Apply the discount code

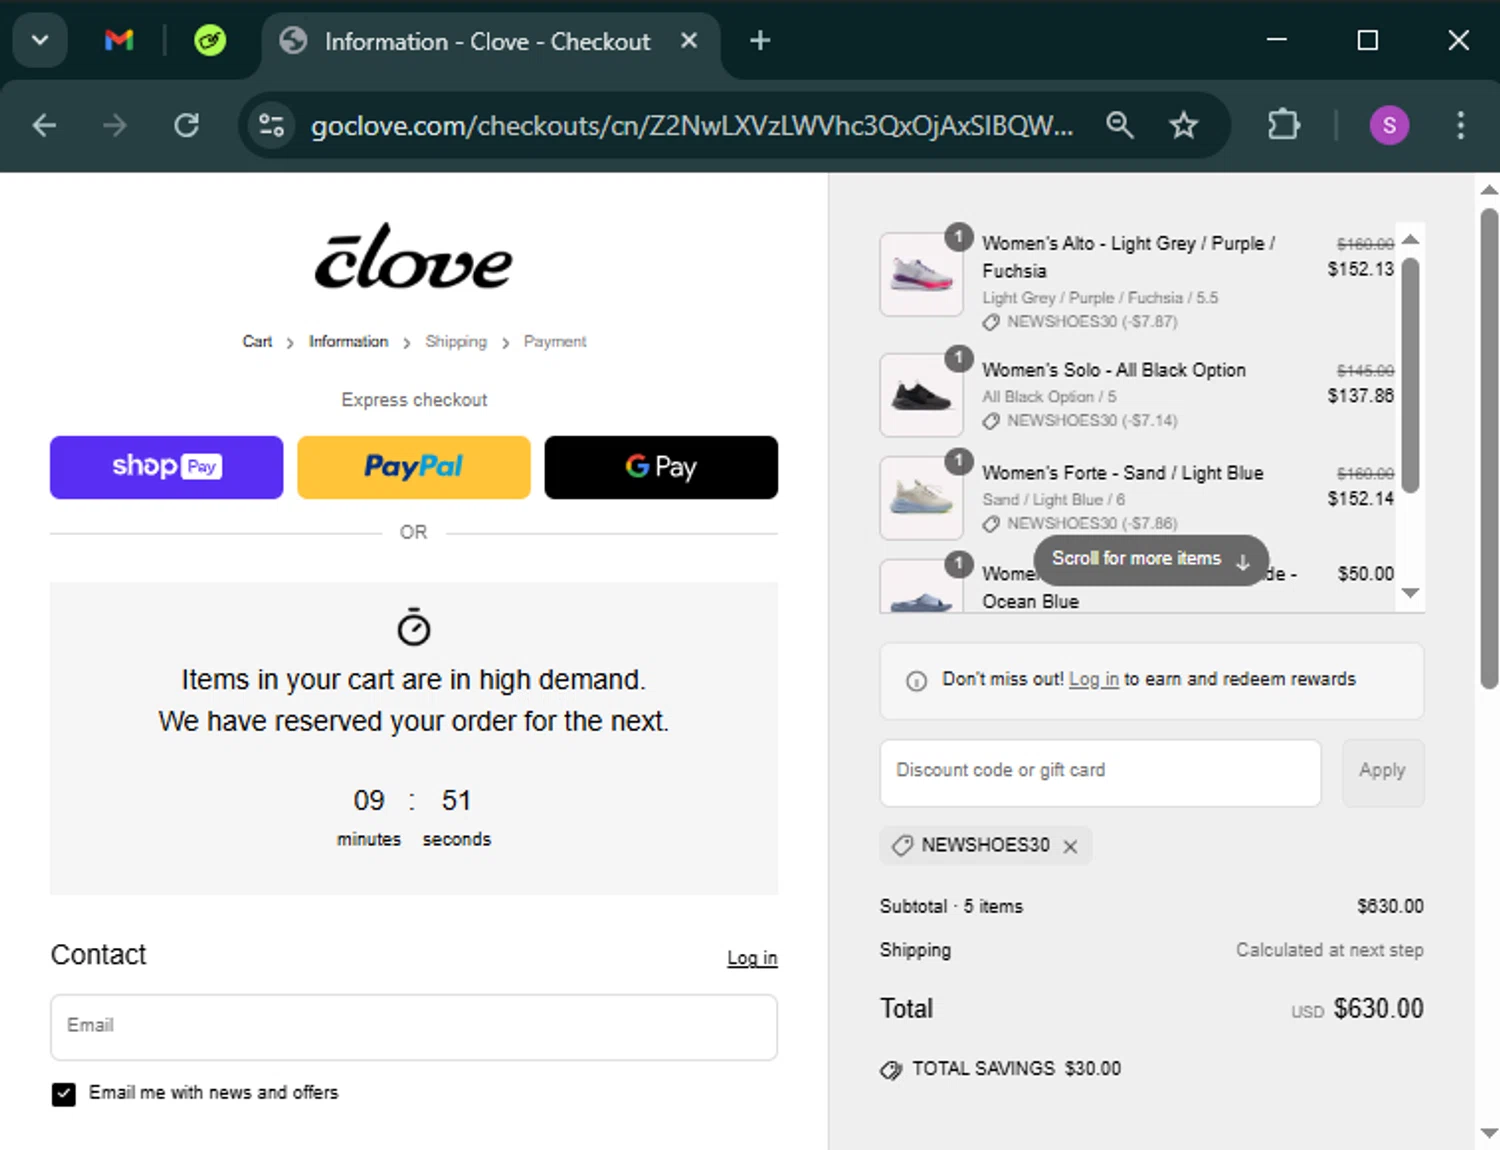pos(1382,772)
